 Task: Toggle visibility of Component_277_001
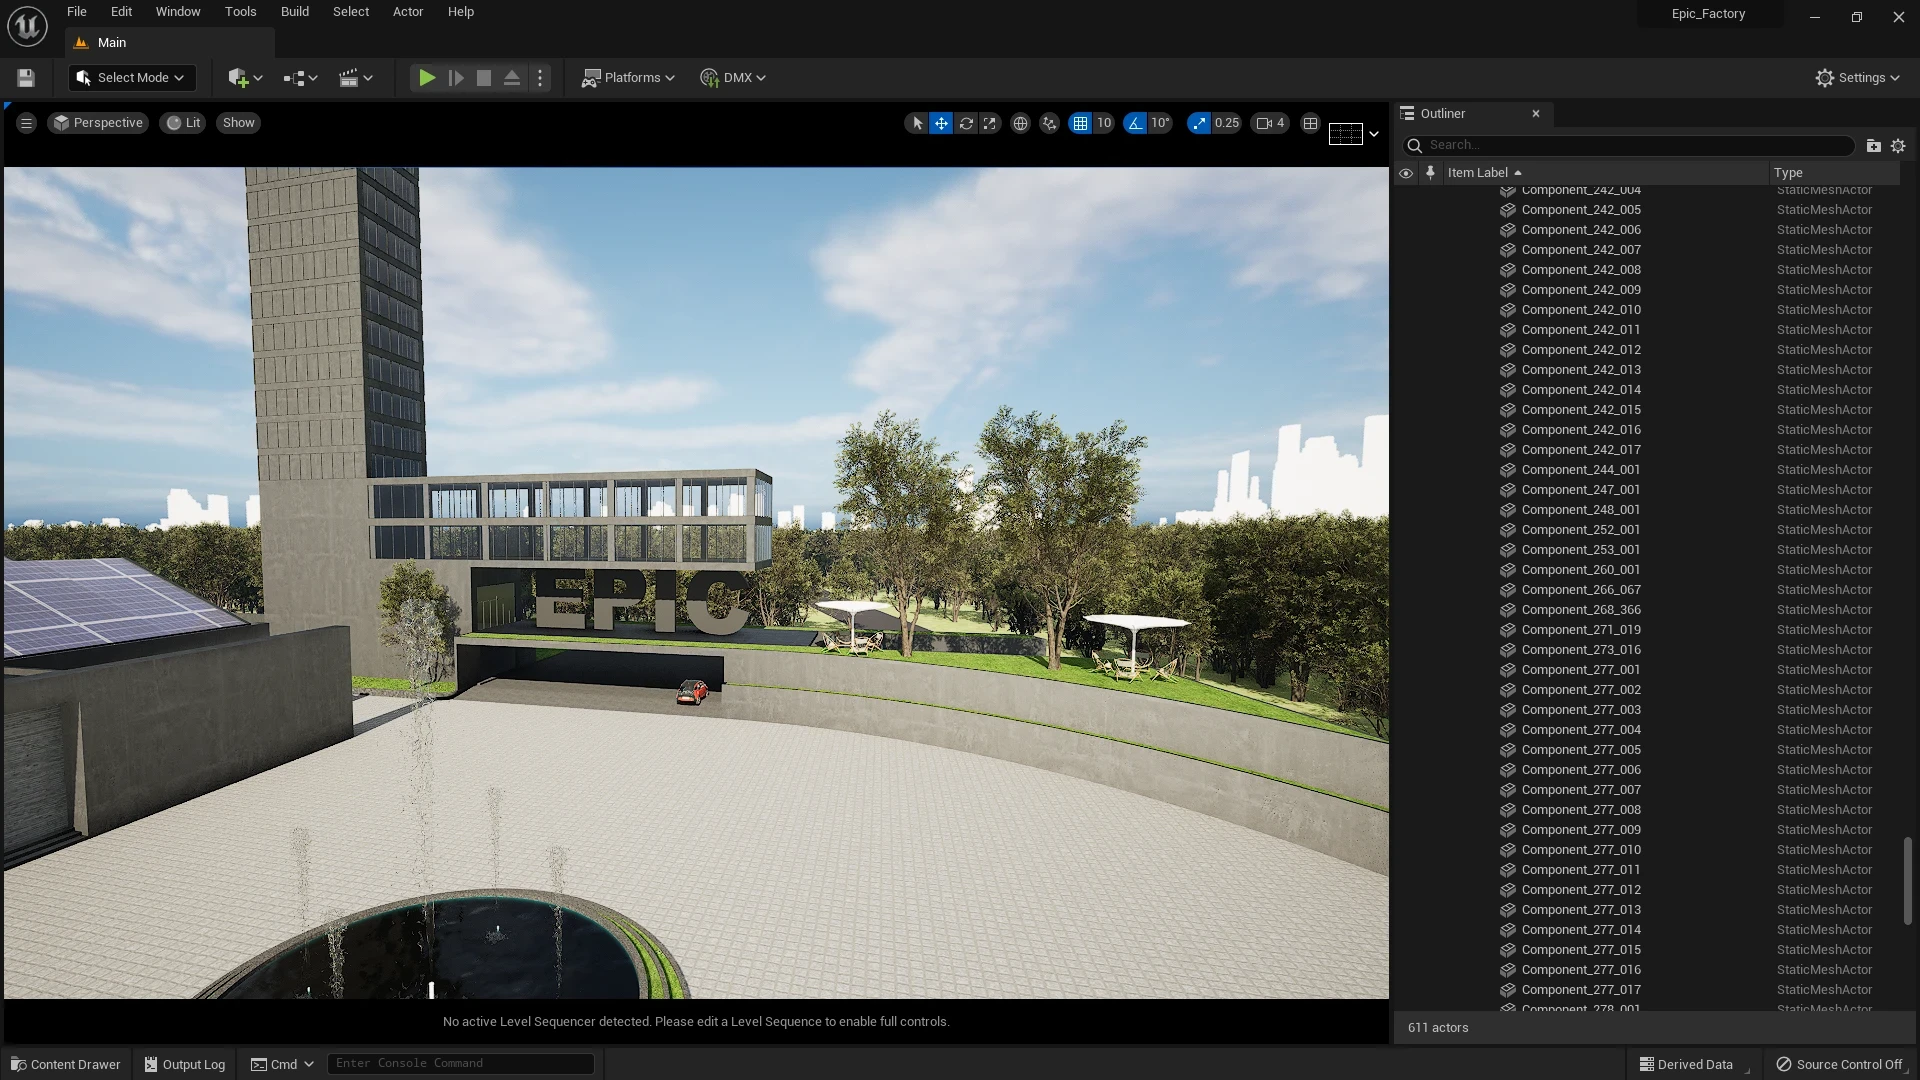[x=1406, y=669]
